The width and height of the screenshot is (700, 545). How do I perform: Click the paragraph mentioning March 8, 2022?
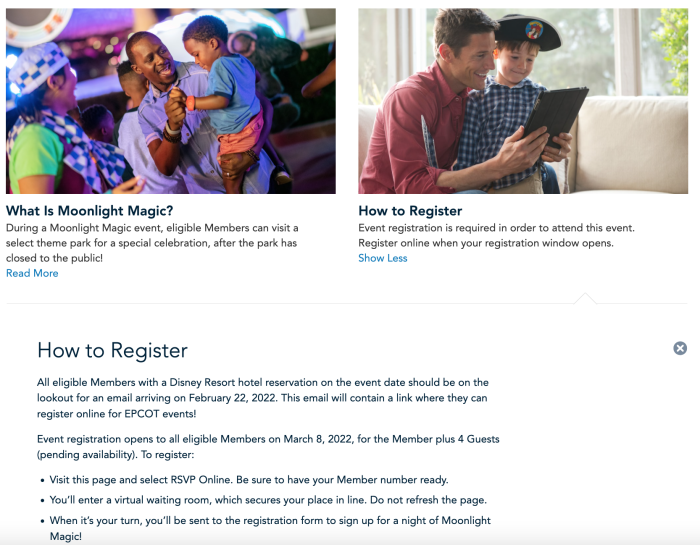(x=268, y=446)
